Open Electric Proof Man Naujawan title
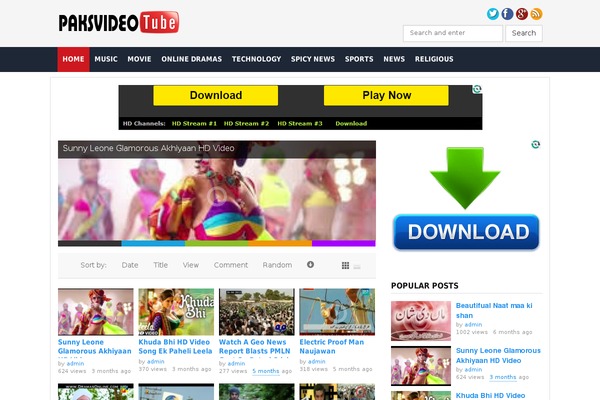600x400 pixels. click(x=331, y=347)
